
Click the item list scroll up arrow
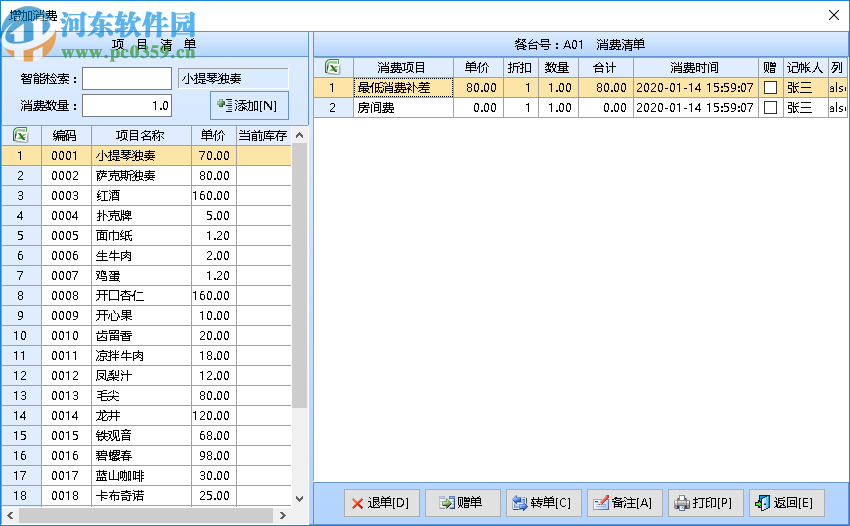[x=299, y=135]
